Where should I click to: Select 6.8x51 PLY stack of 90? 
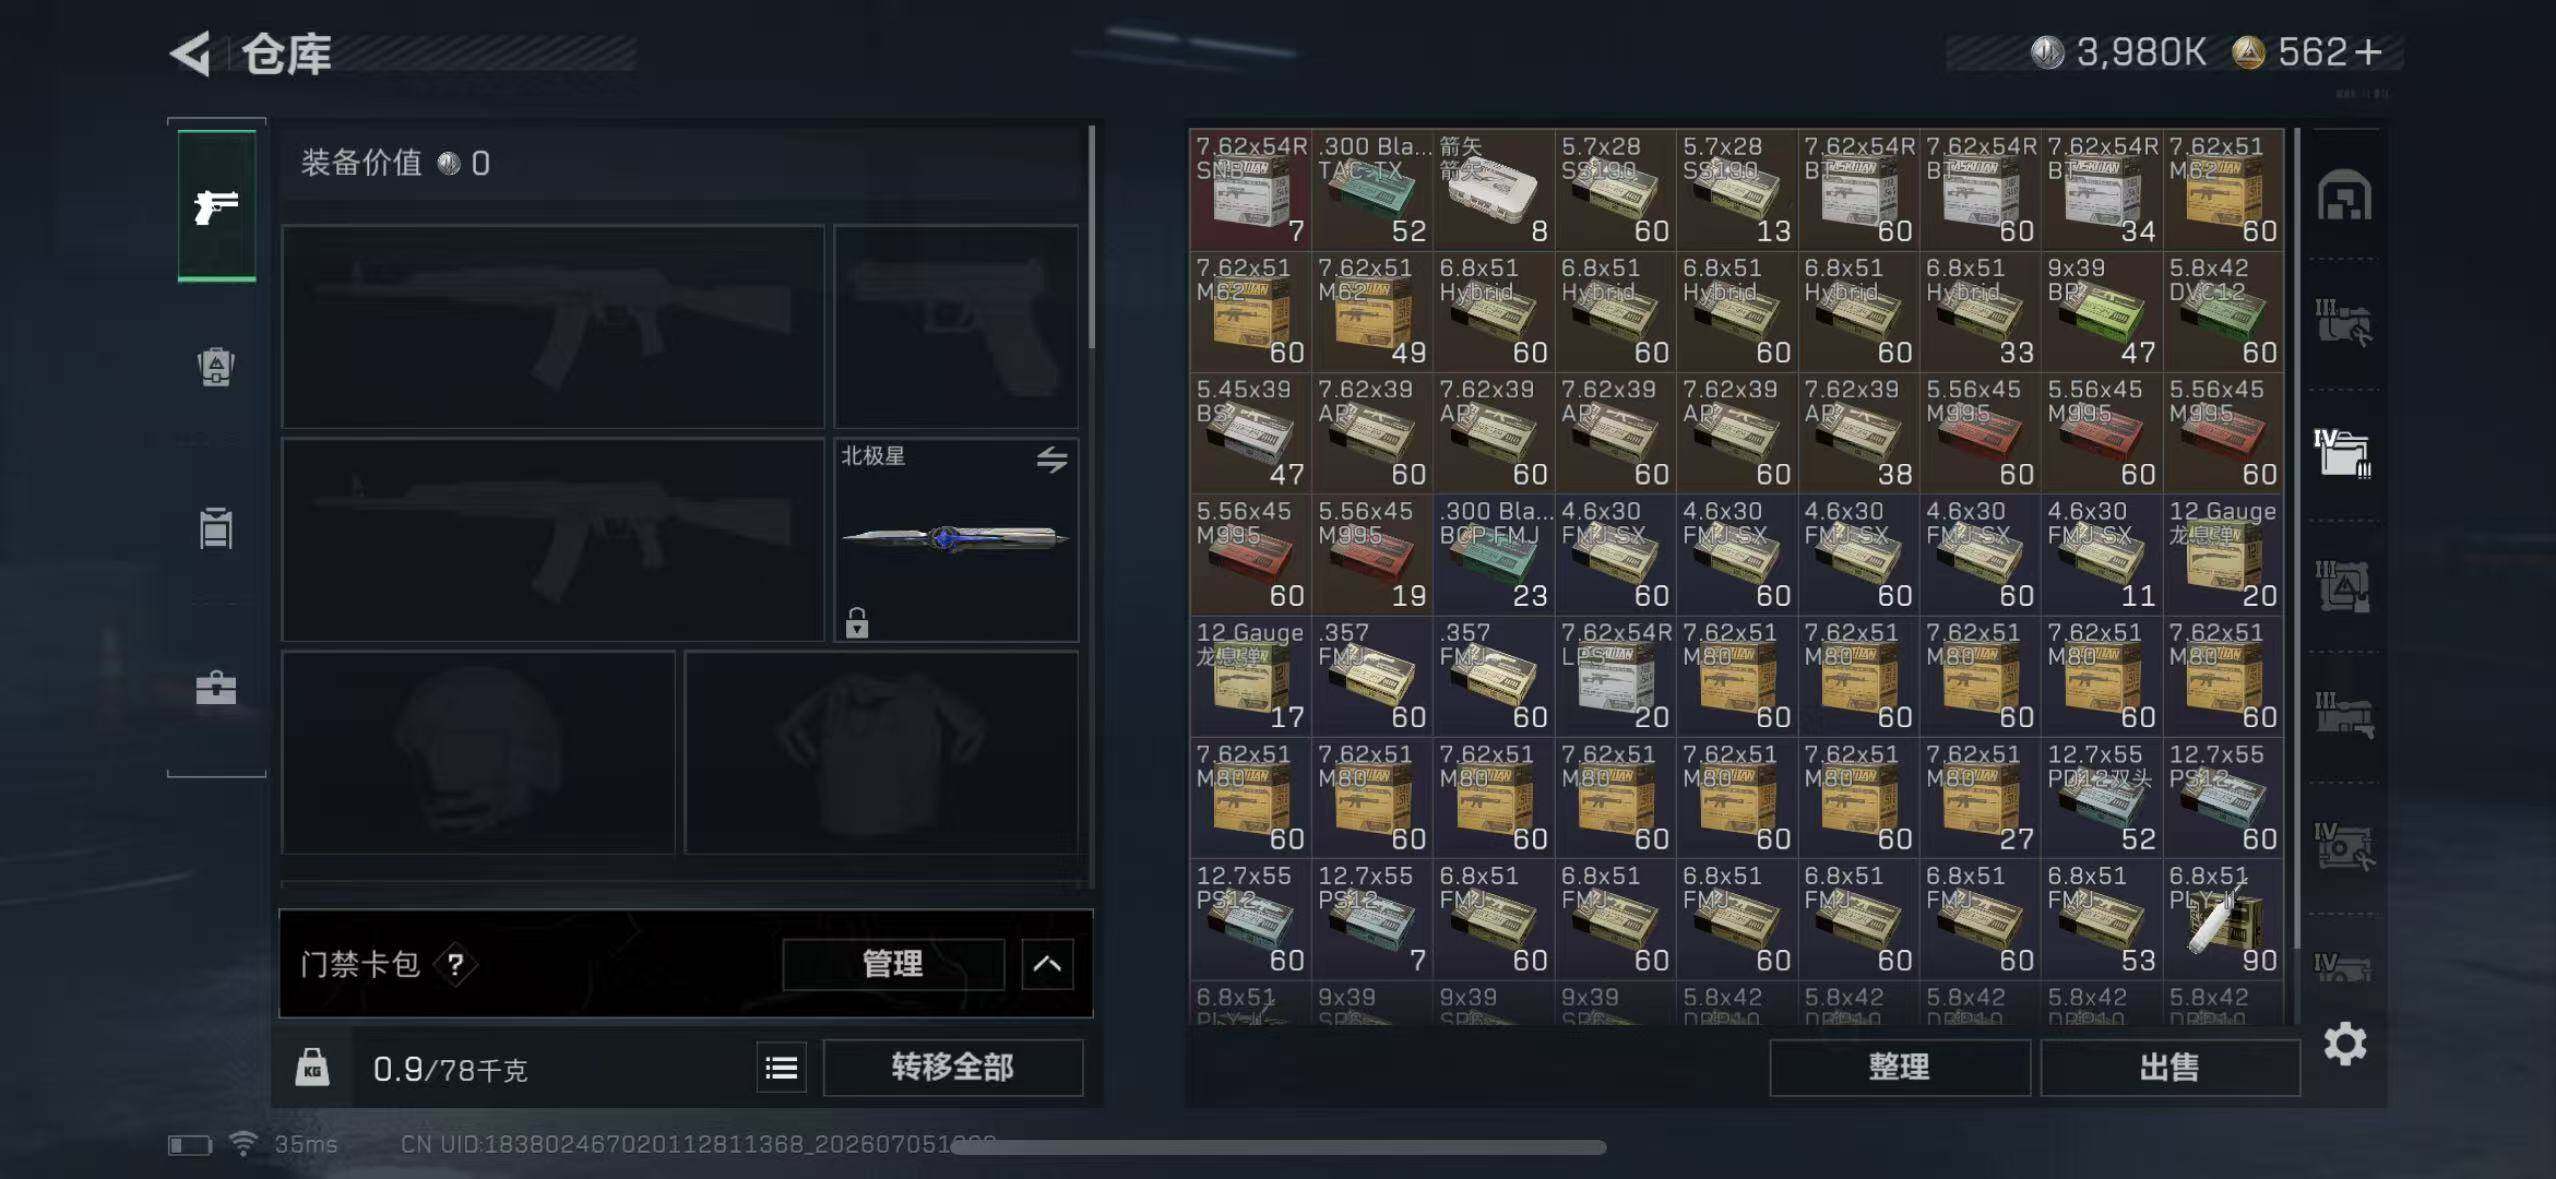(2223, 920)
